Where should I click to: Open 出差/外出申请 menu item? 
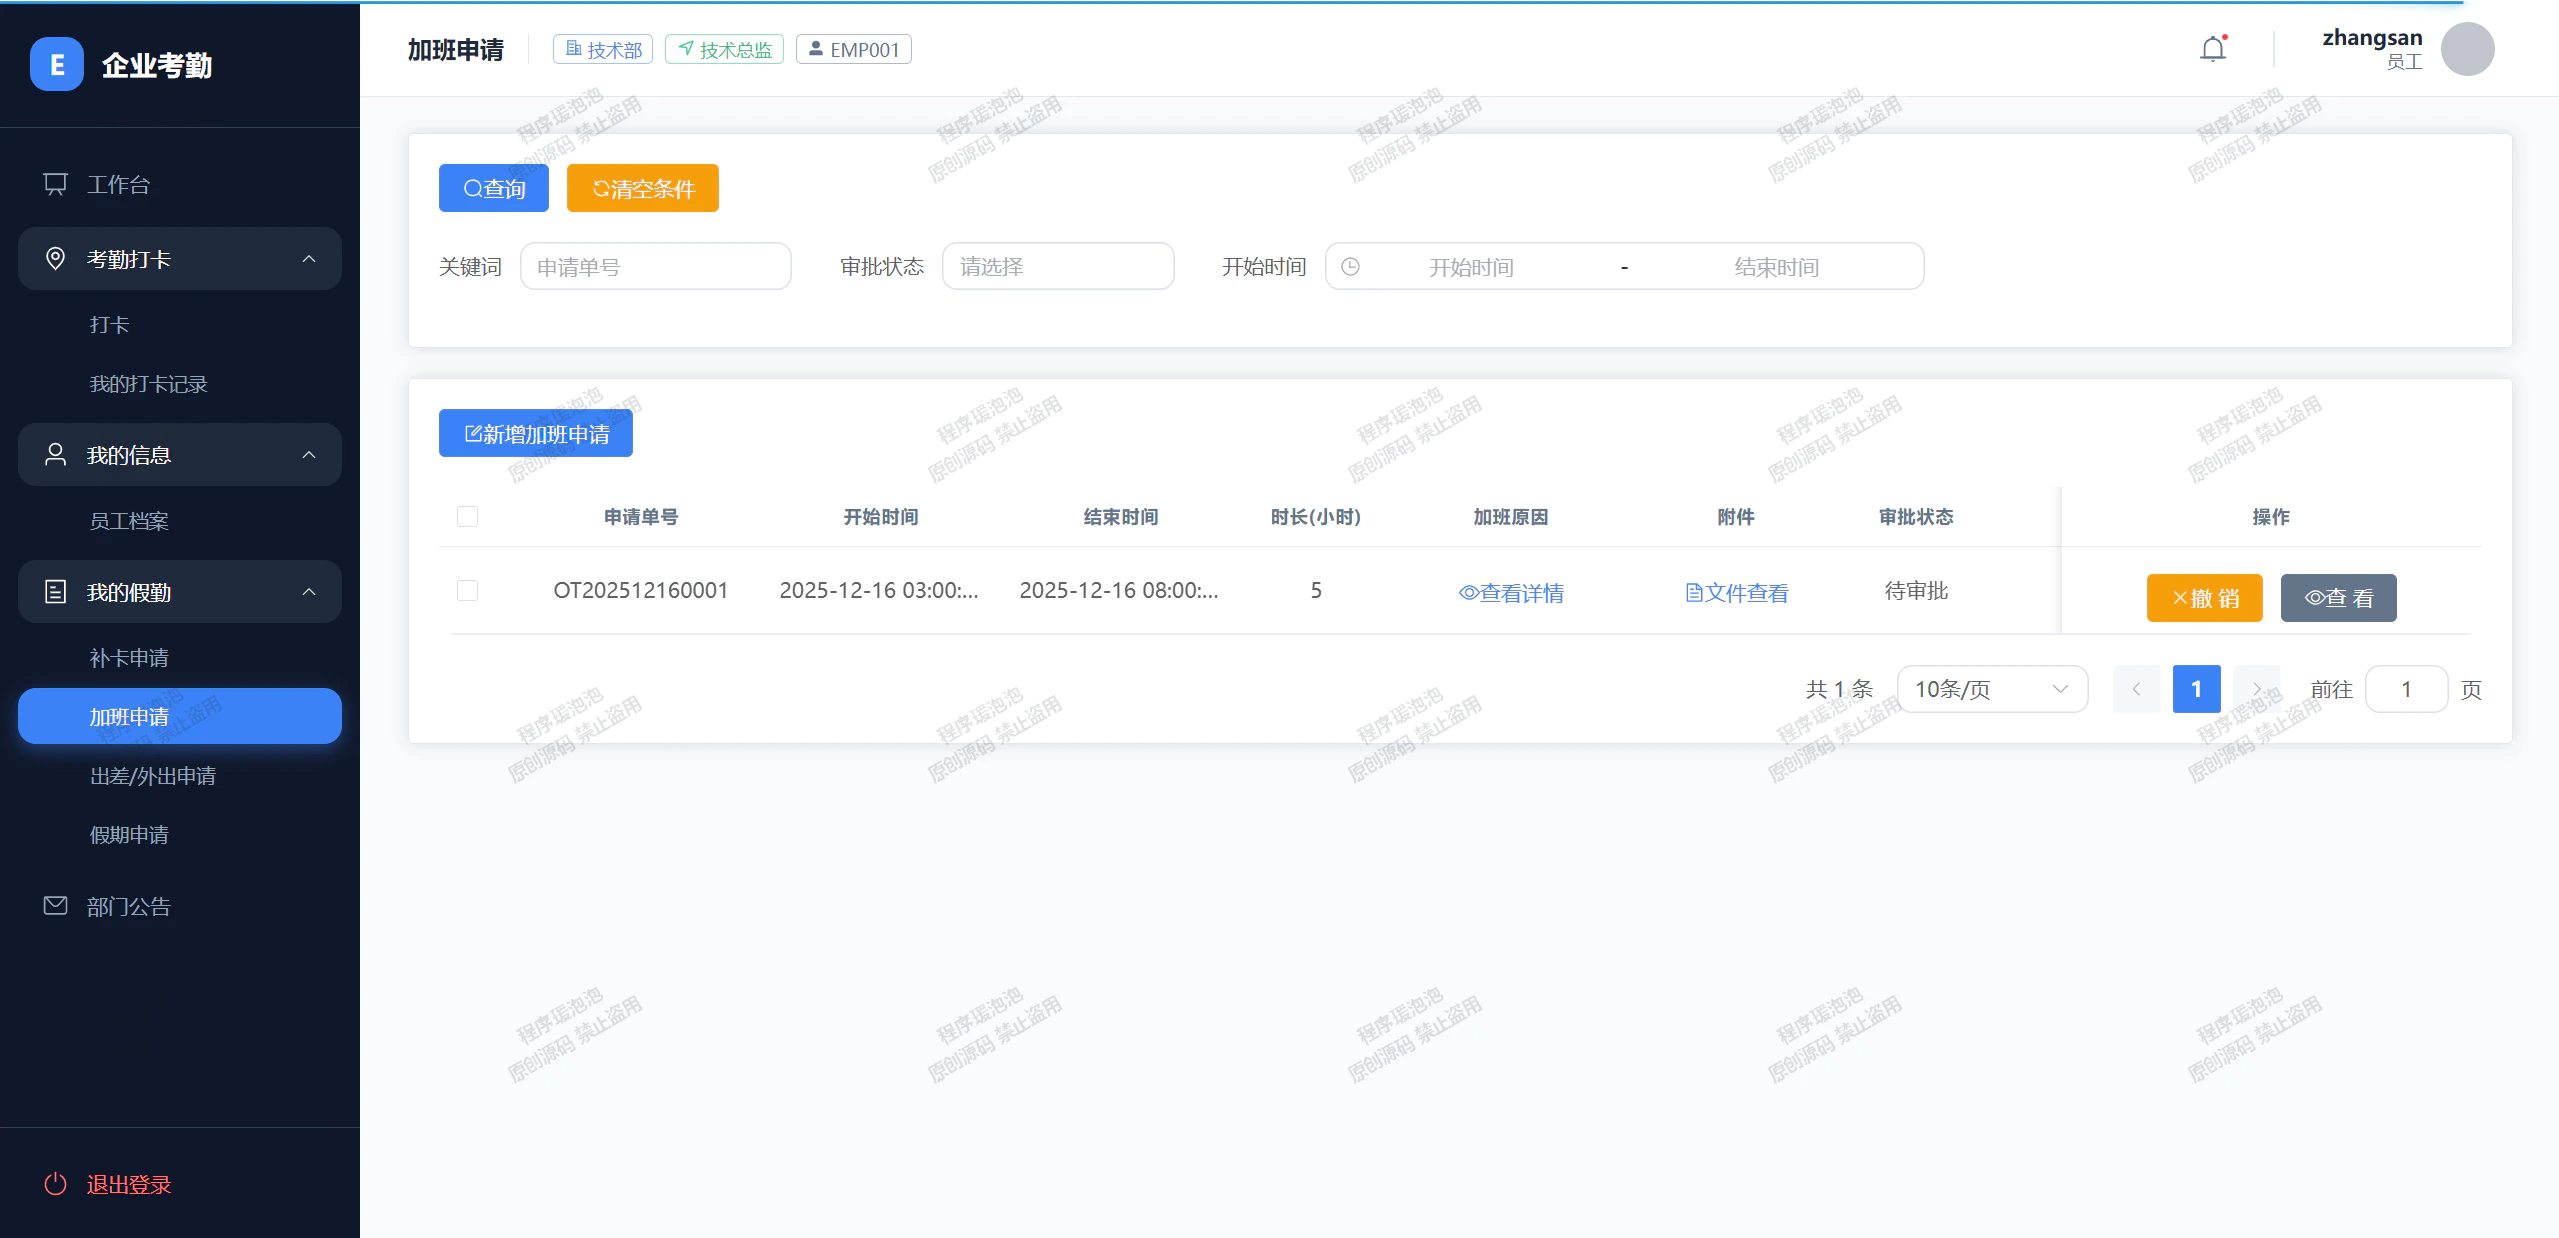(x=180, y=776)
